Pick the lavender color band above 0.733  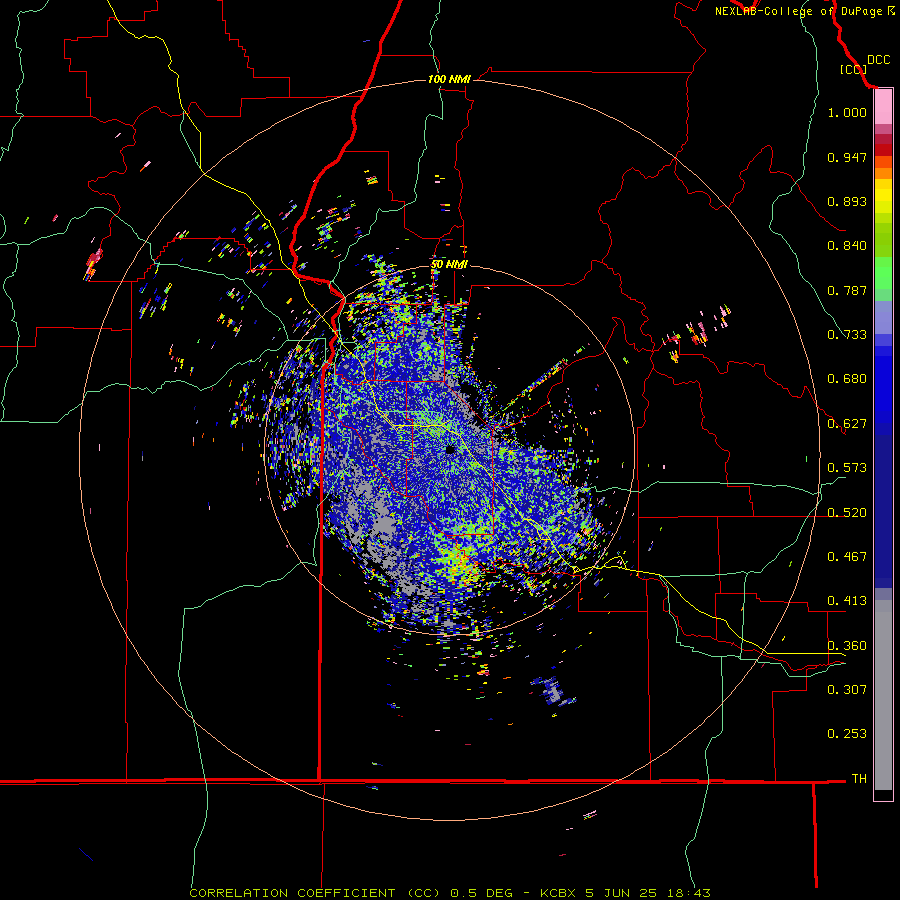coord(883,317)
